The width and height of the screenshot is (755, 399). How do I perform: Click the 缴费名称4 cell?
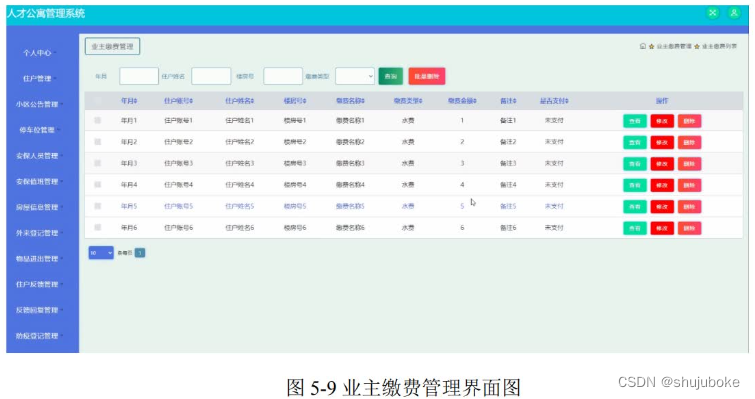350,184
